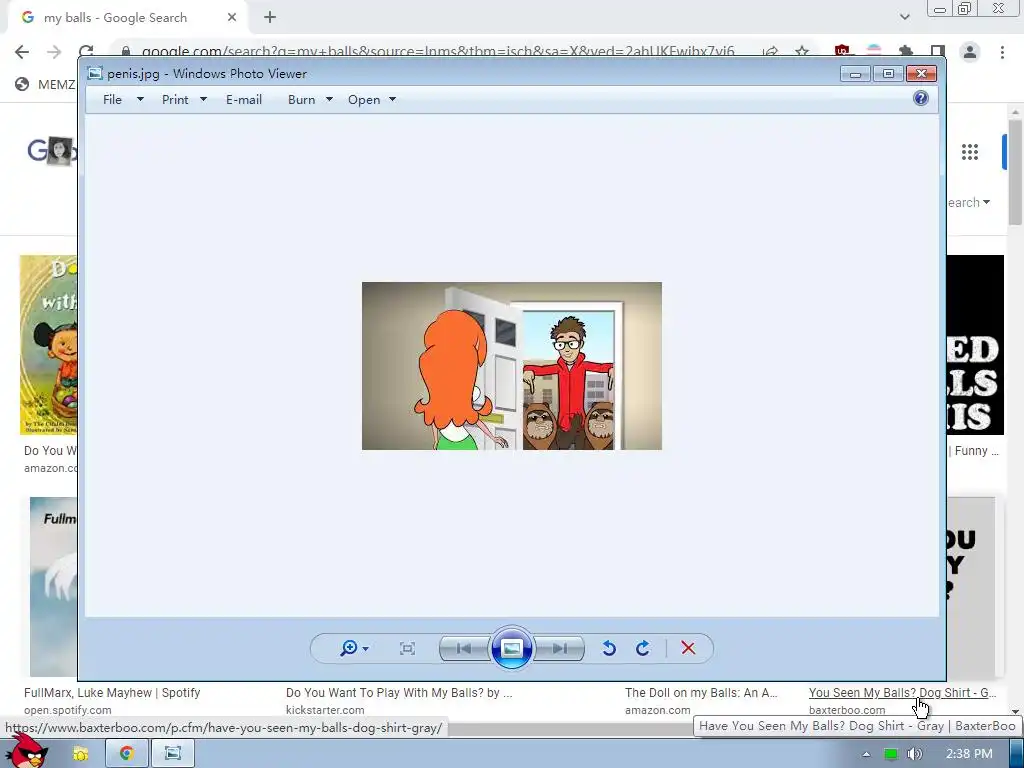Image resolution: width=1024 pixels, height=768 pixels.
Task: Rotate the photo clockwise
Action: 643,648
